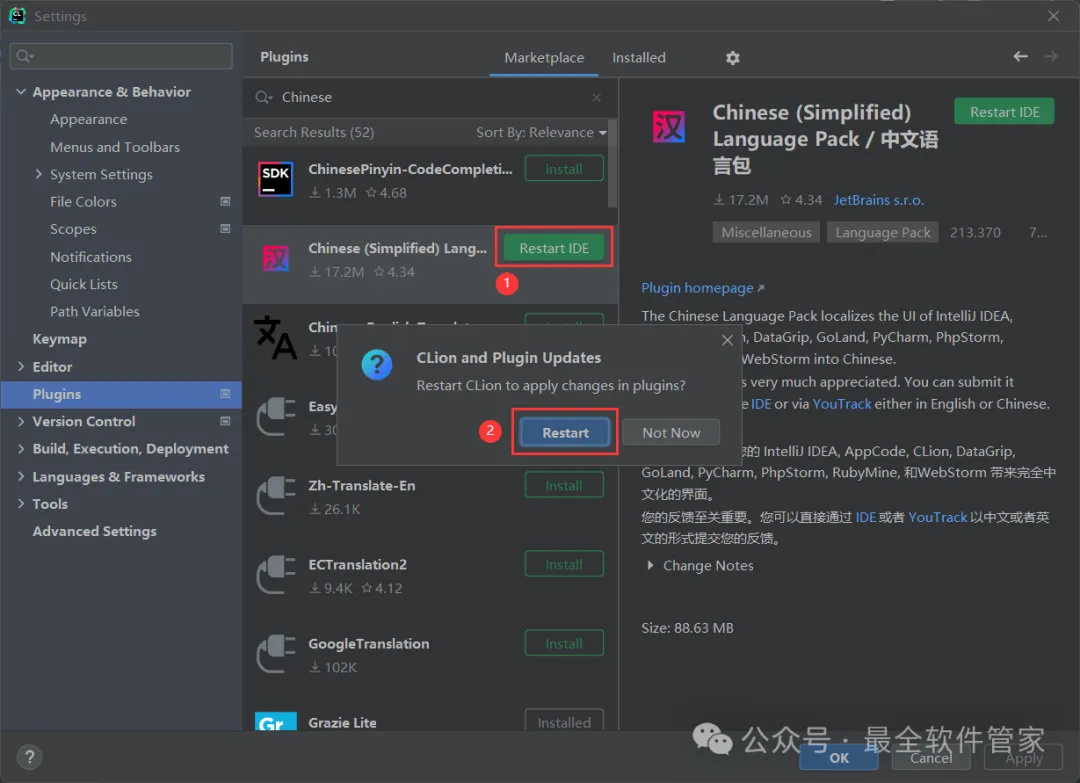Expand the Version Control section
This screenshot has width=1080, height=783.
pyautogui.click(x=21, y=421)
